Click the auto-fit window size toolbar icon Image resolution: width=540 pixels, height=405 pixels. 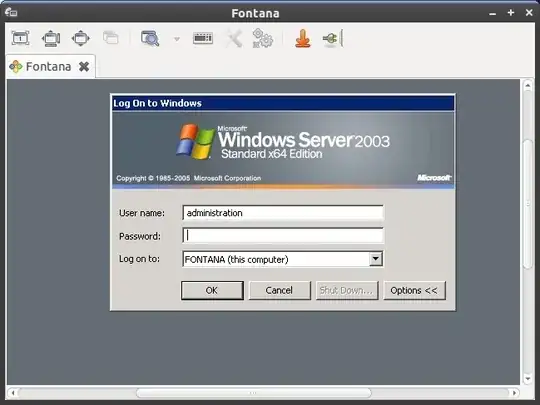pyautogui.click(x=20, y=38)
